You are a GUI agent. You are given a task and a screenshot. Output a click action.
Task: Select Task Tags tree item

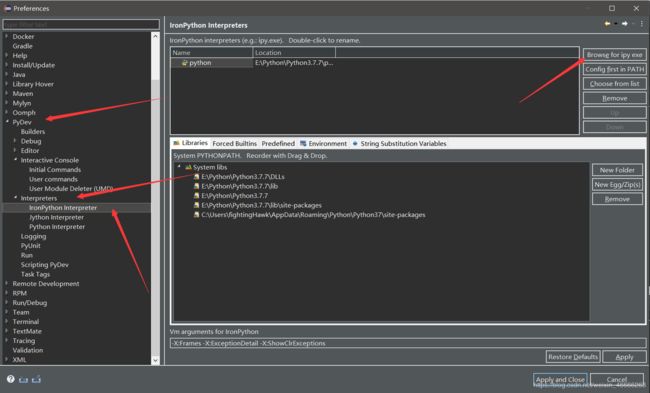tap(35, 274)
